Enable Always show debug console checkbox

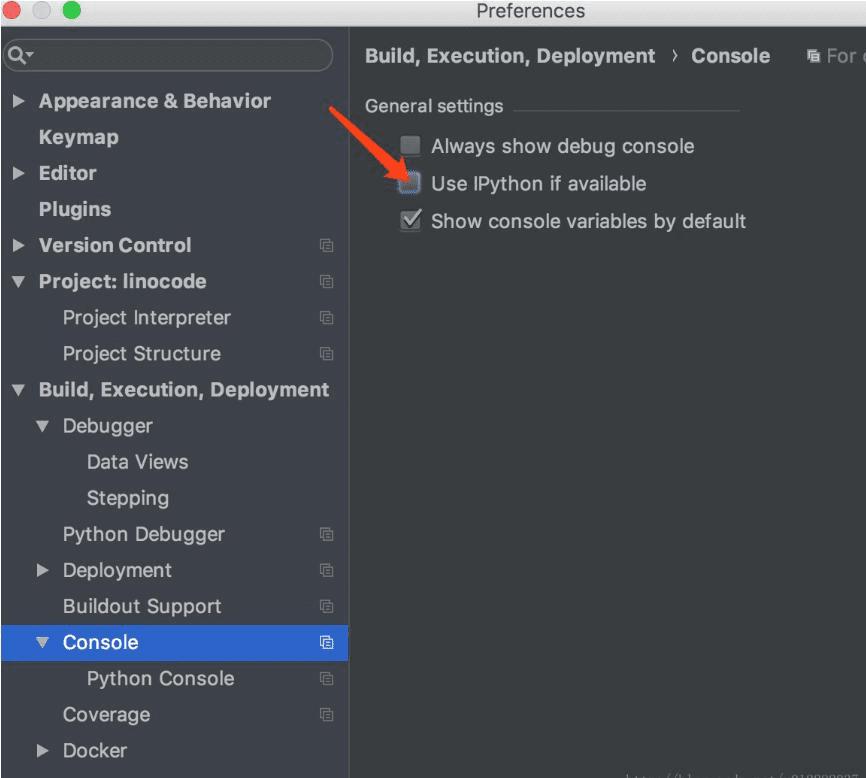[x=410, y=146]
